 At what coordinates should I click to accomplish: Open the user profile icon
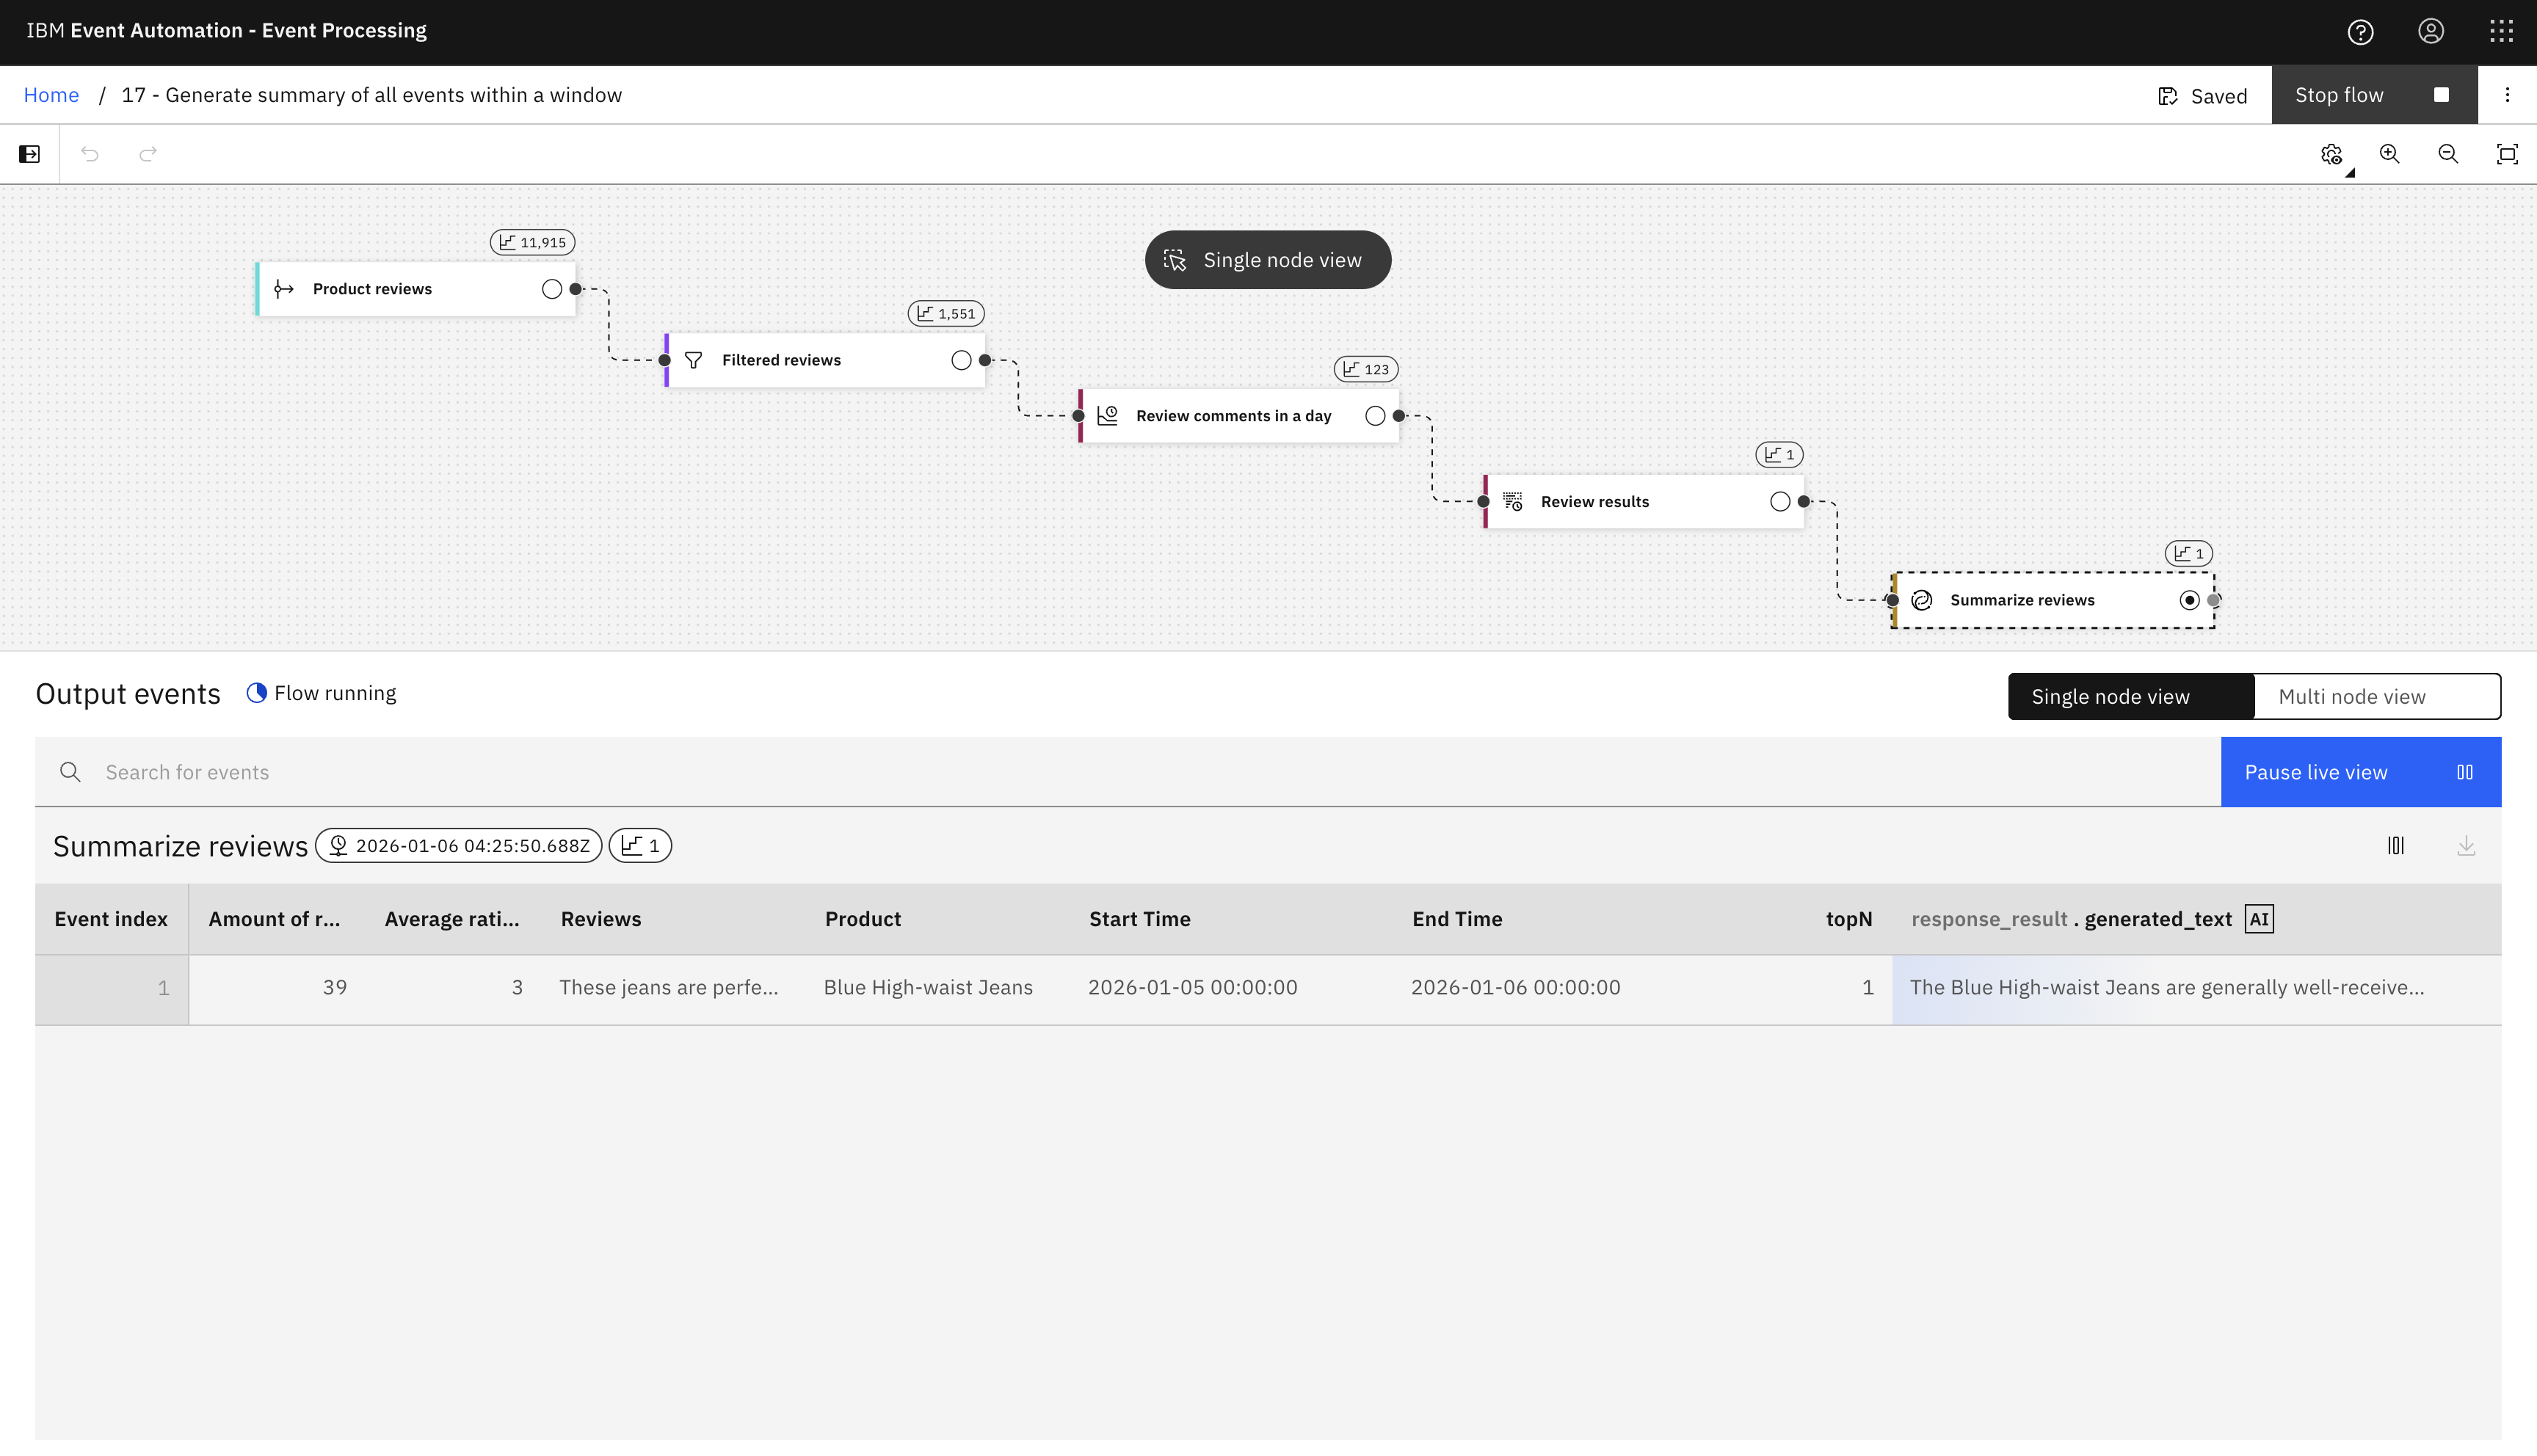click(2431, 32)
